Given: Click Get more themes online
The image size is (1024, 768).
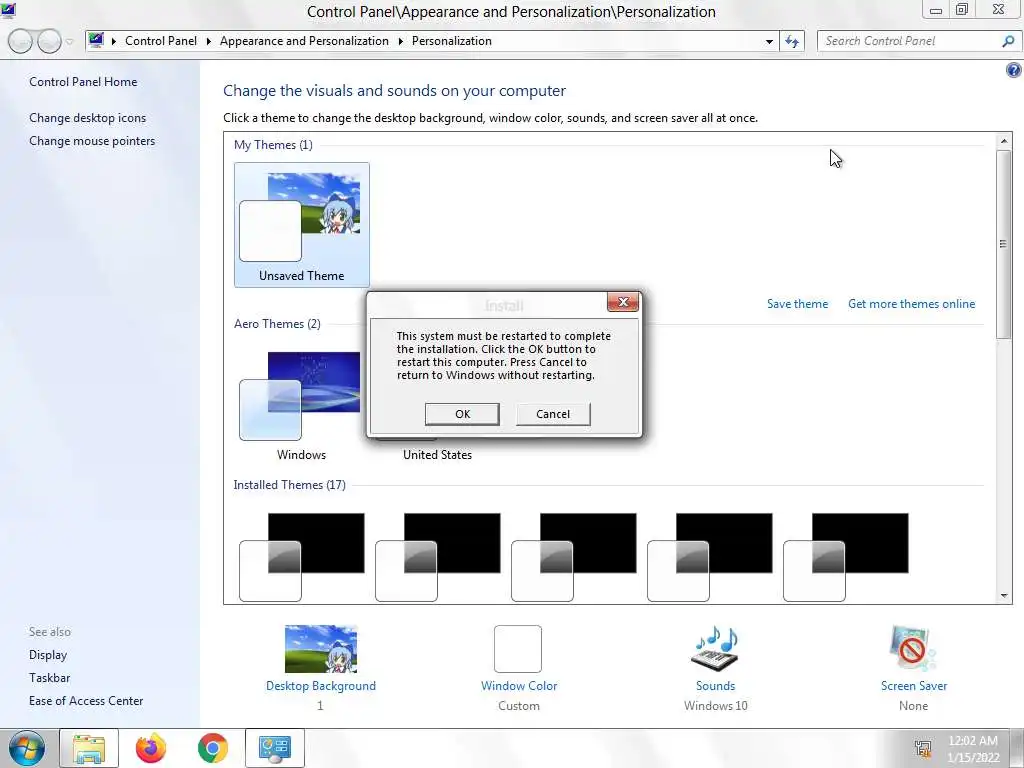Looking at the screenshot, I should (911, 304).
